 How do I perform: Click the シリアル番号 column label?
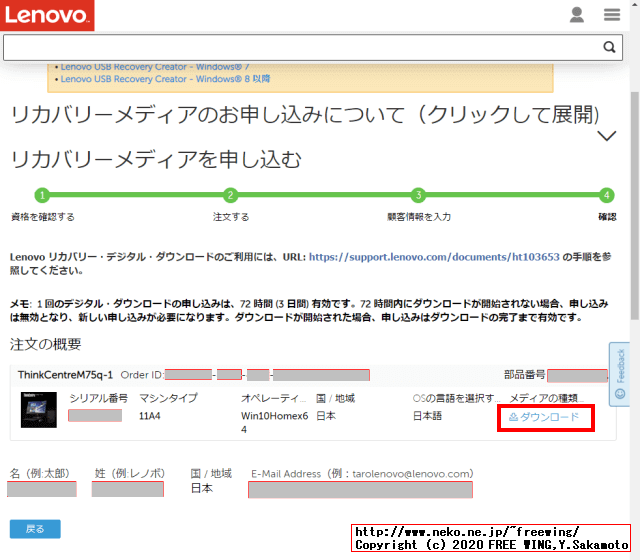point(99,398)
